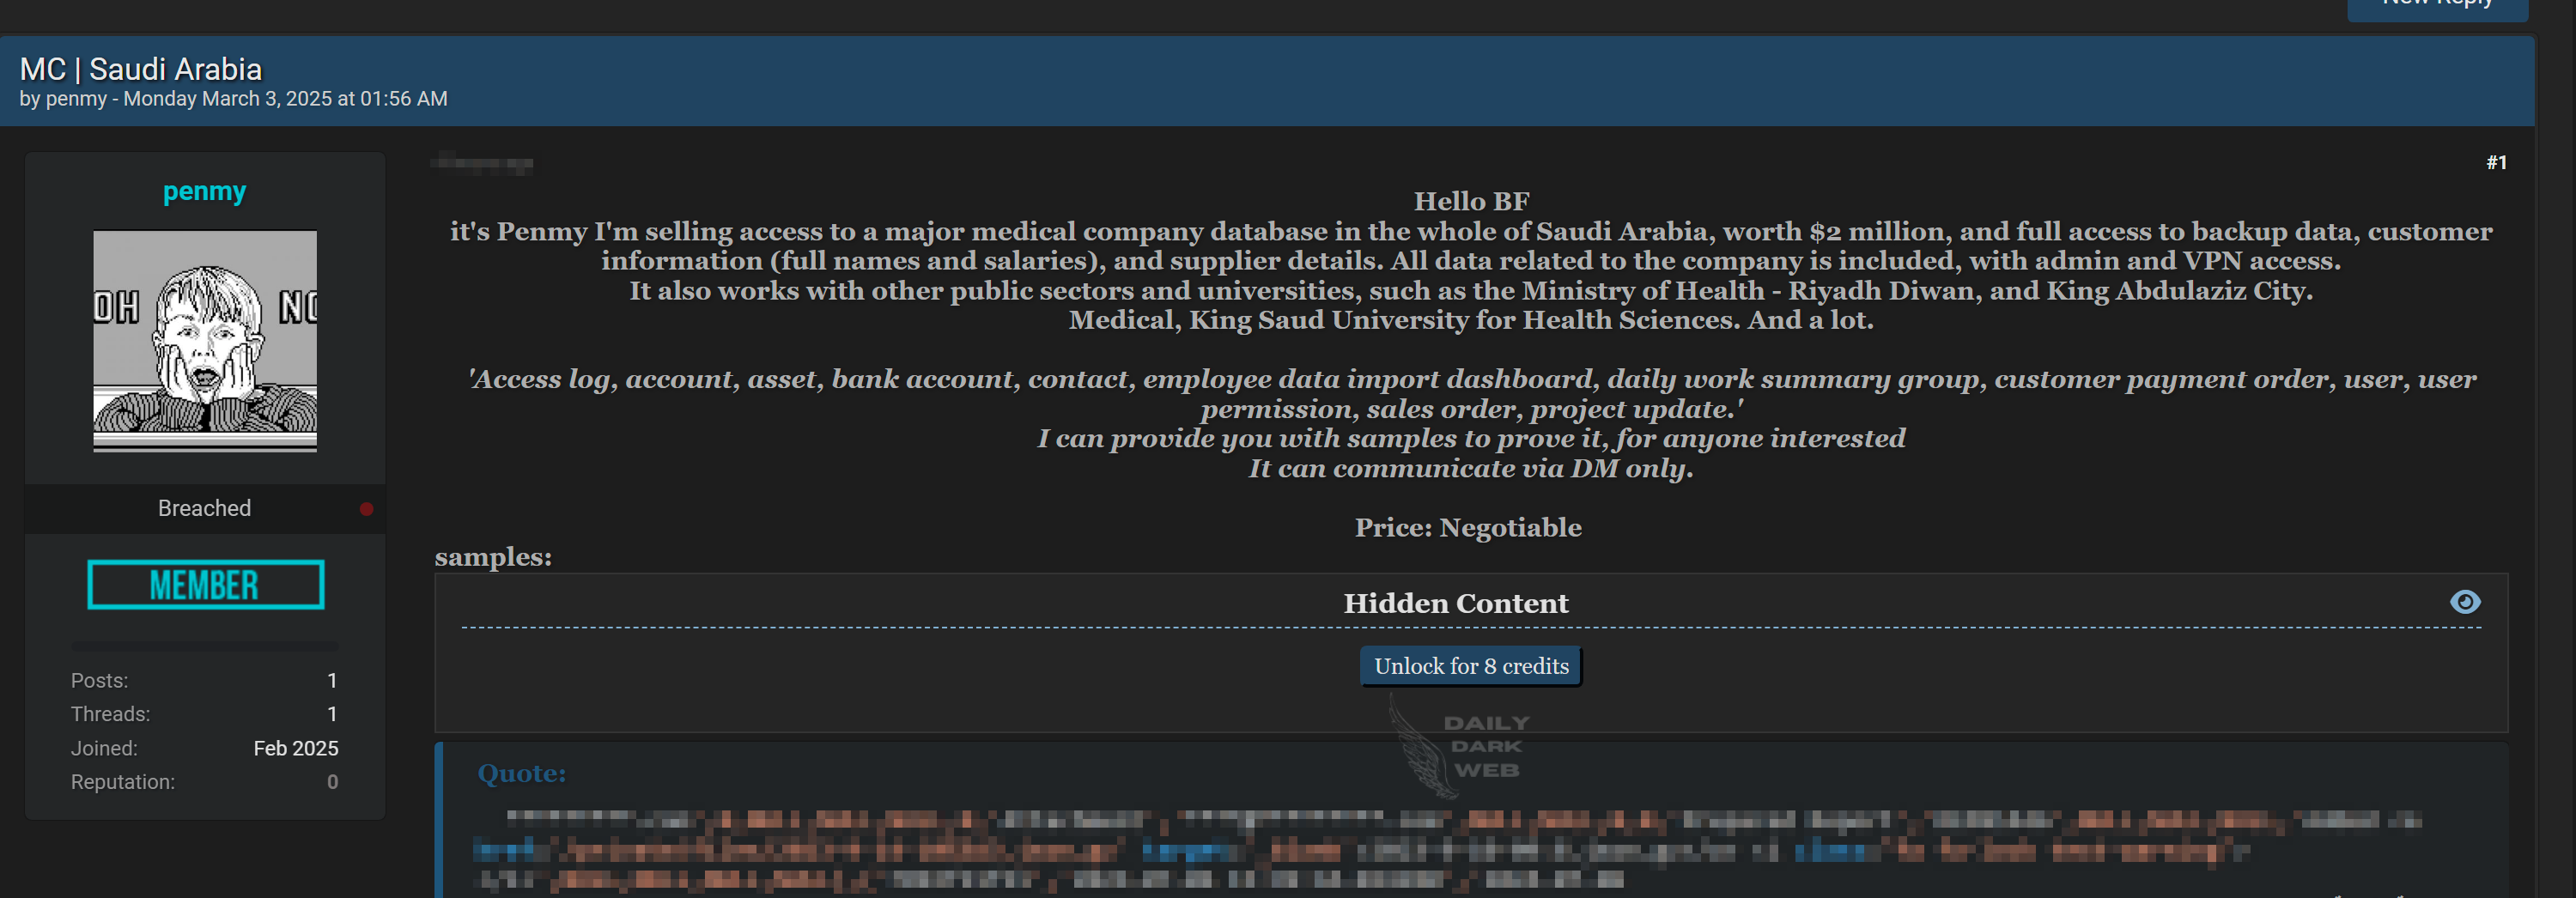Click the thread title MC | Saudi Arabia
Viewport: 2576px width, 898px height.
[x=141, y=69]
